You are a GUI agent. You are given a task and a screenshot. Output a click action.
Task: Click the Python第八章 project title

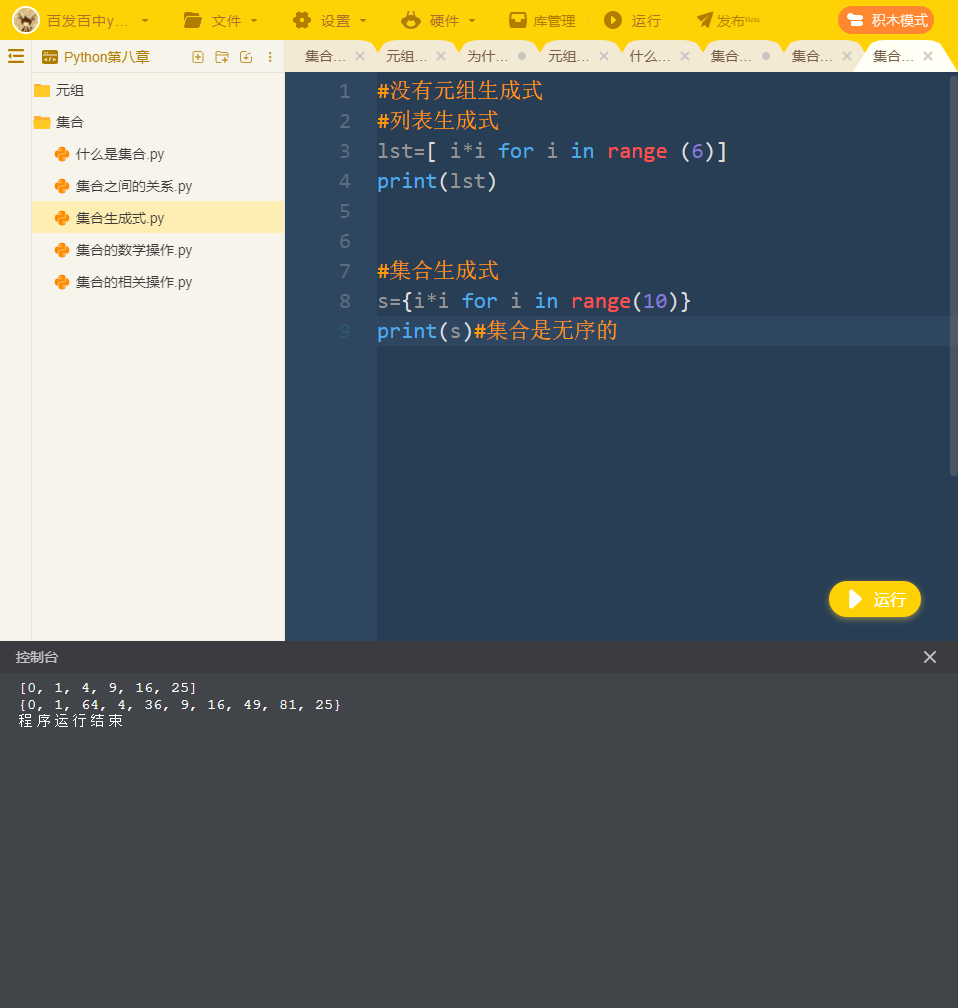coord(107,57)
